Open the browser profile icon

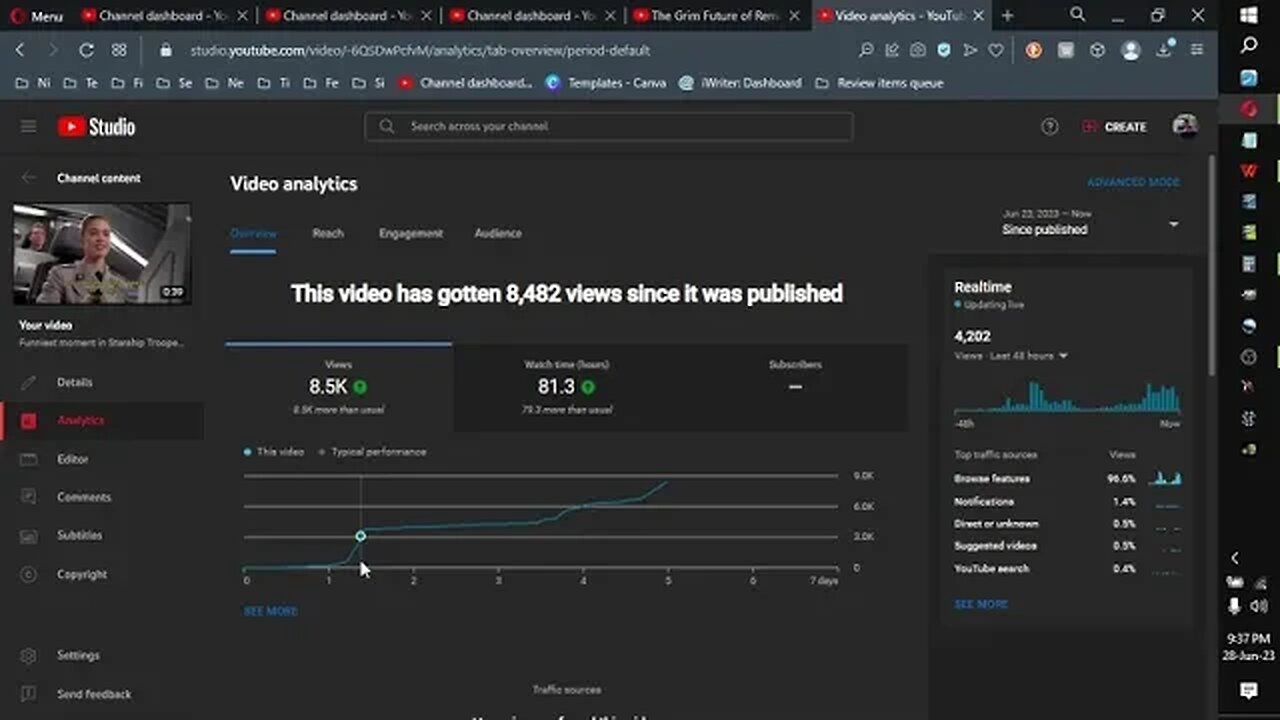tap(1131, 50)
